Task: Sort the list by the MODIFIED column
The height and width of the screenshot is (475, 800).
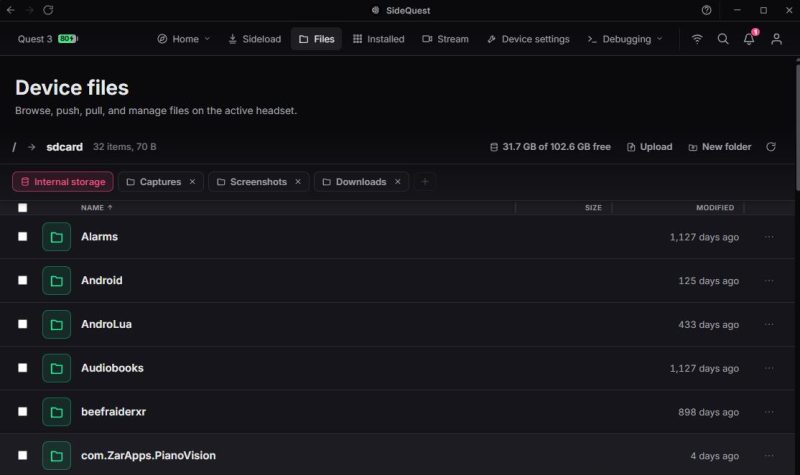Action: click(715, 208)
